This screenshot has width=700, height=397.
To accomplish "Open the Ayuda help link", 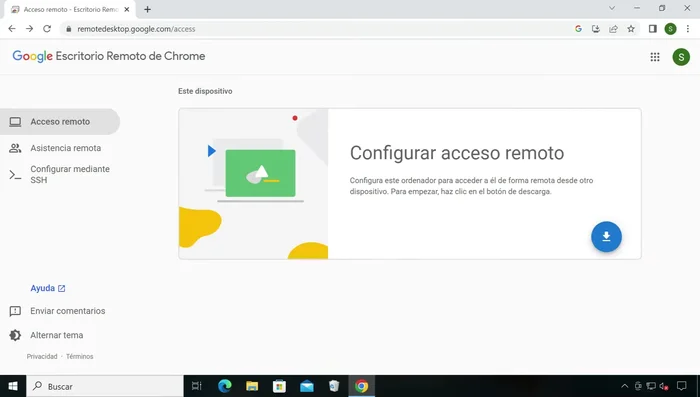I will click(x=48, y=288).
